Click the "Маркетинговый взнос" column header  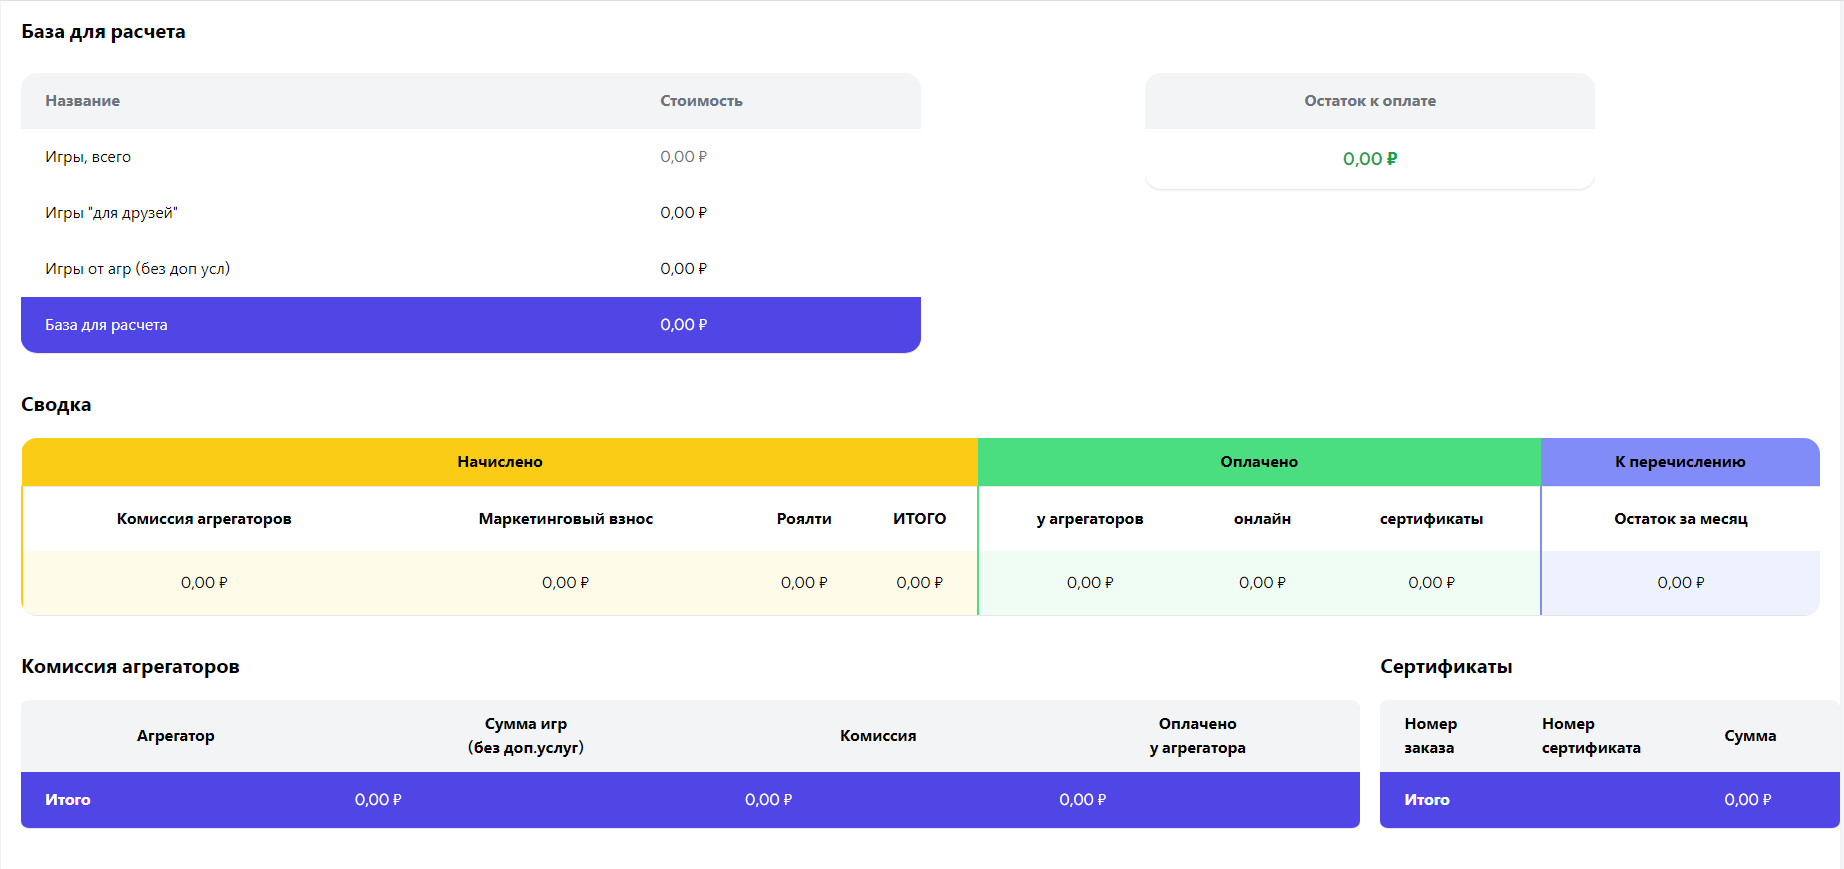coord(565,519)
